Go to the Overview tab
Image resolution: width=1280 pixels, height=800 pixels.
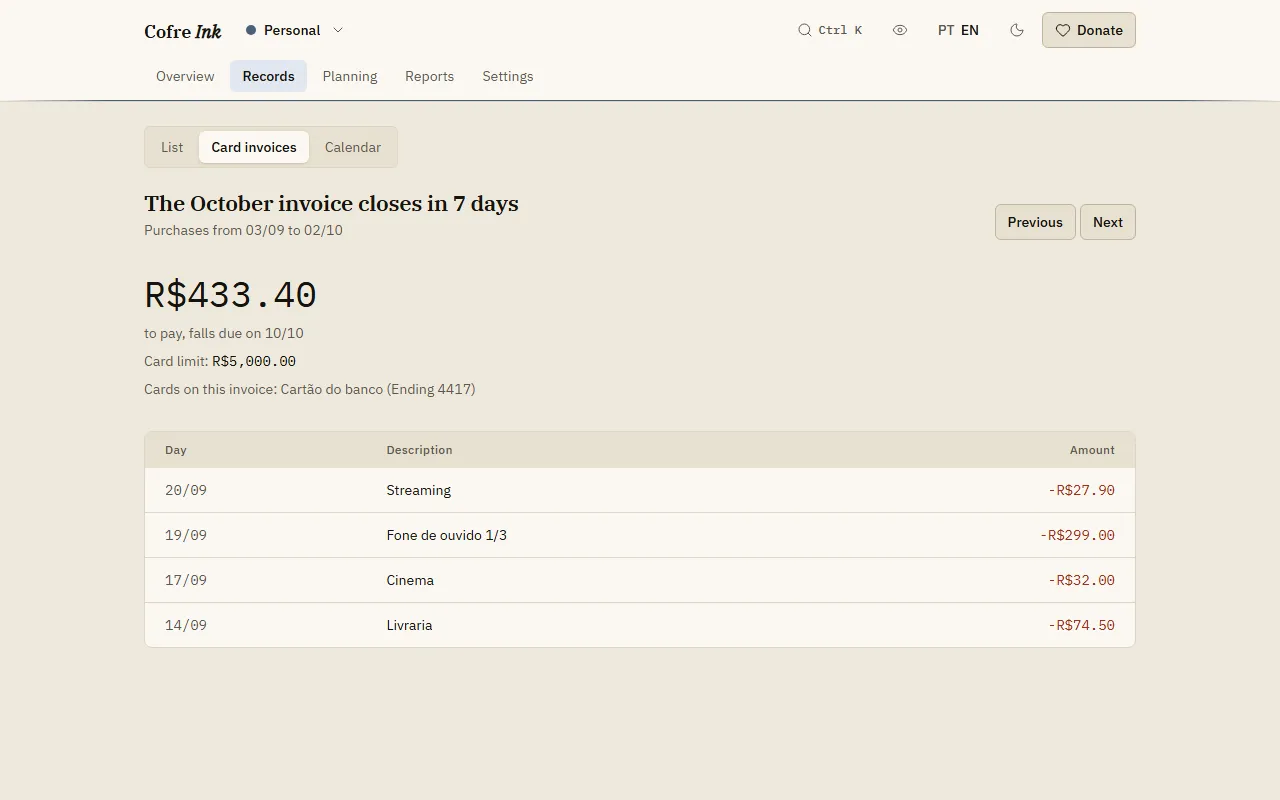pyautogui.click(x=185, y=76)
